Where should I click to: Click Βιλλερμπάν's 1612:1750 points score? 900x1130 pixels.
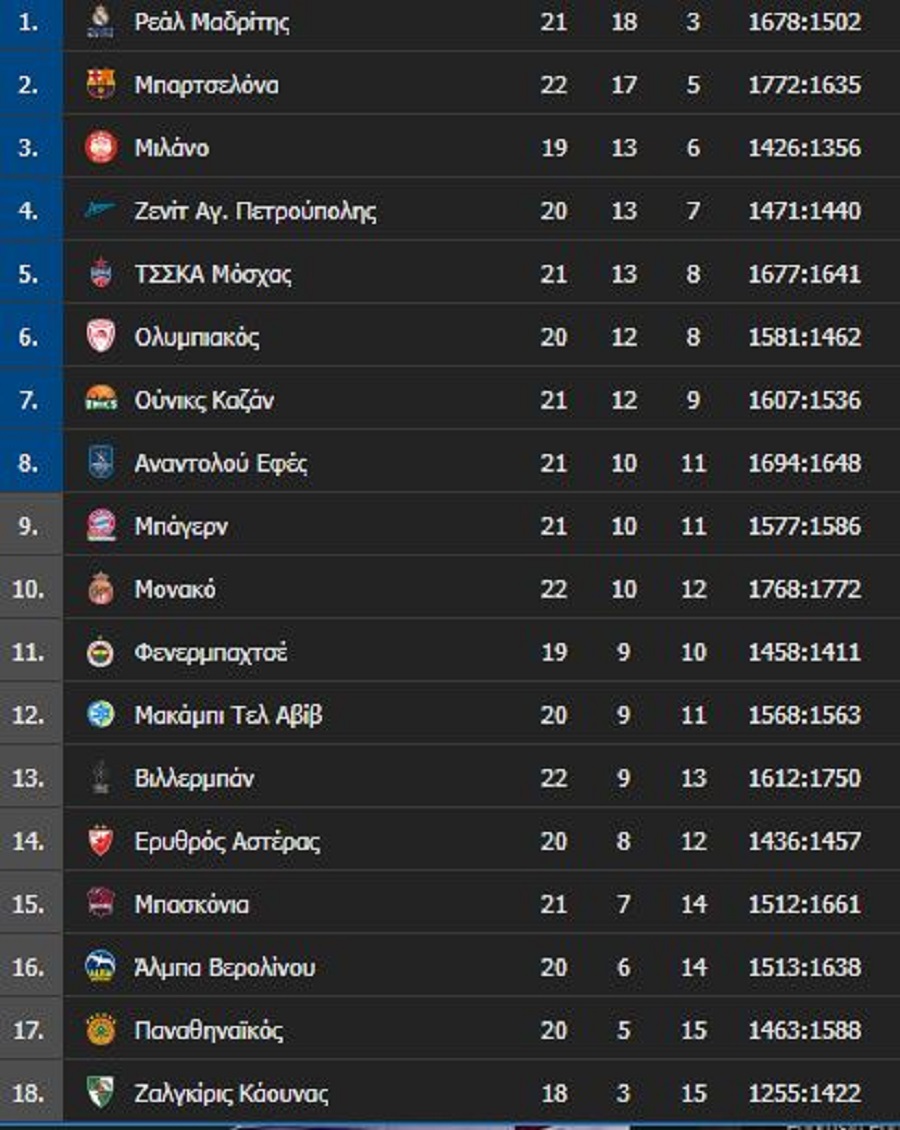(804, 778)
